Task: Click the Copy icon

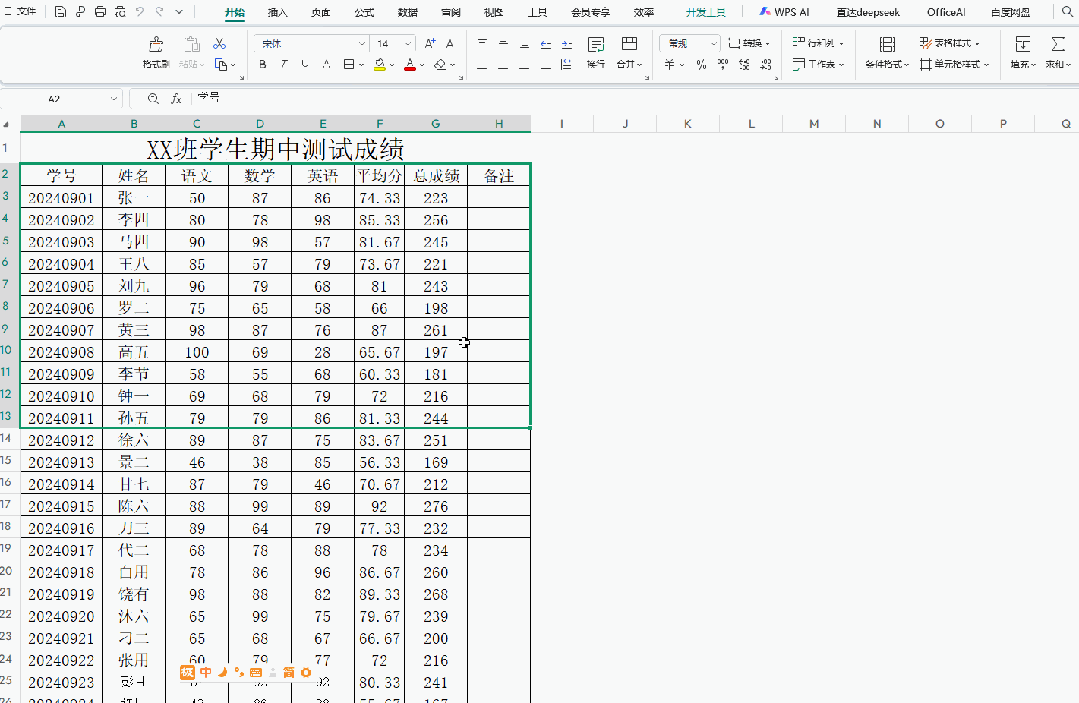Action: click(221, 65)
